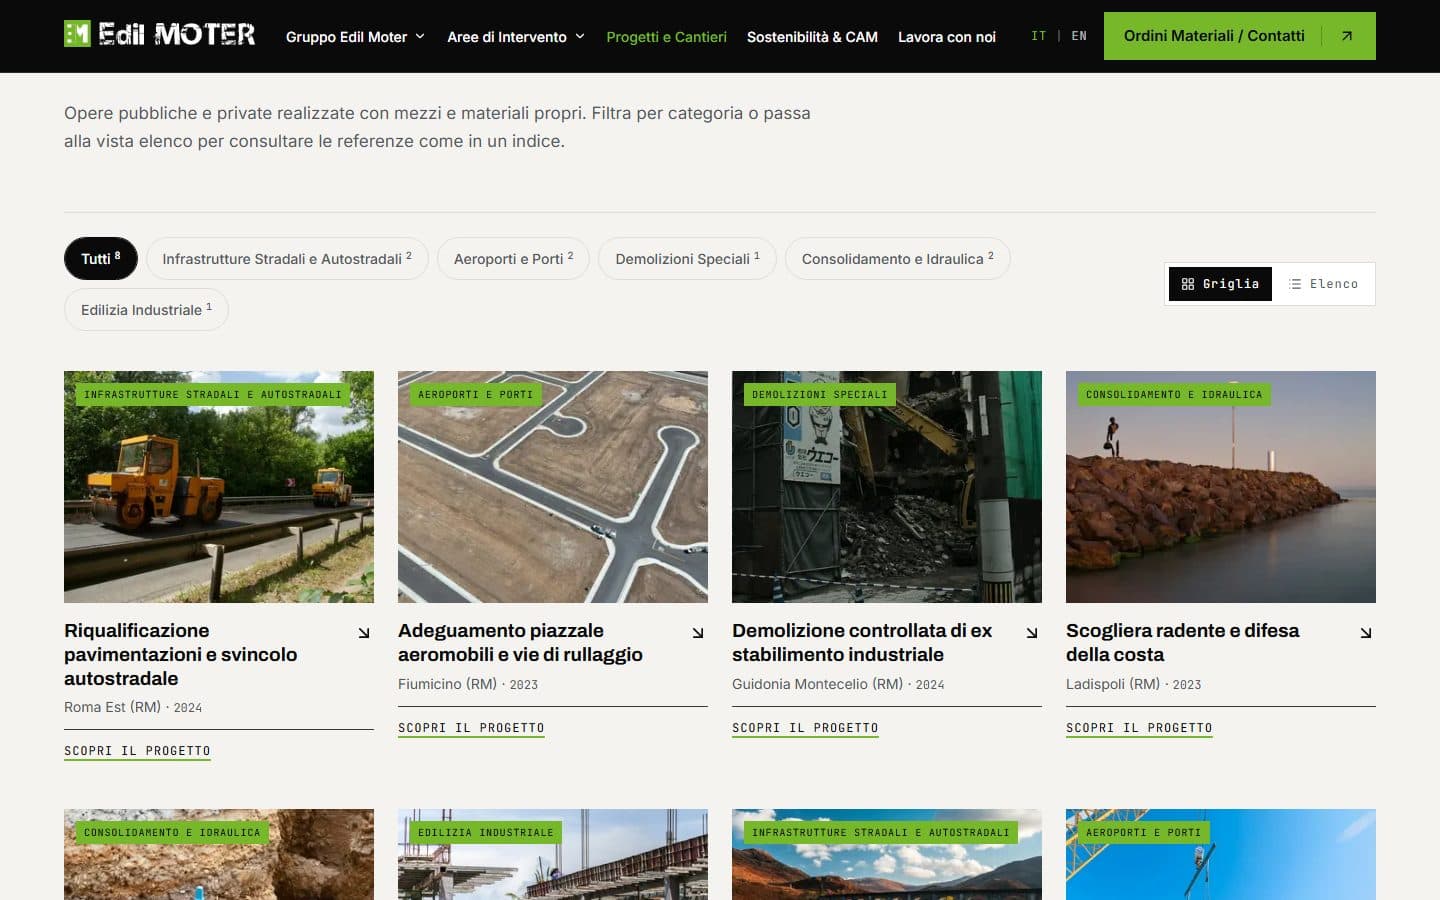The height and width of the screenshot is (900, 1440).
Task: Filter by Aeroporti e Porti
Action: (x=513, y=259)
